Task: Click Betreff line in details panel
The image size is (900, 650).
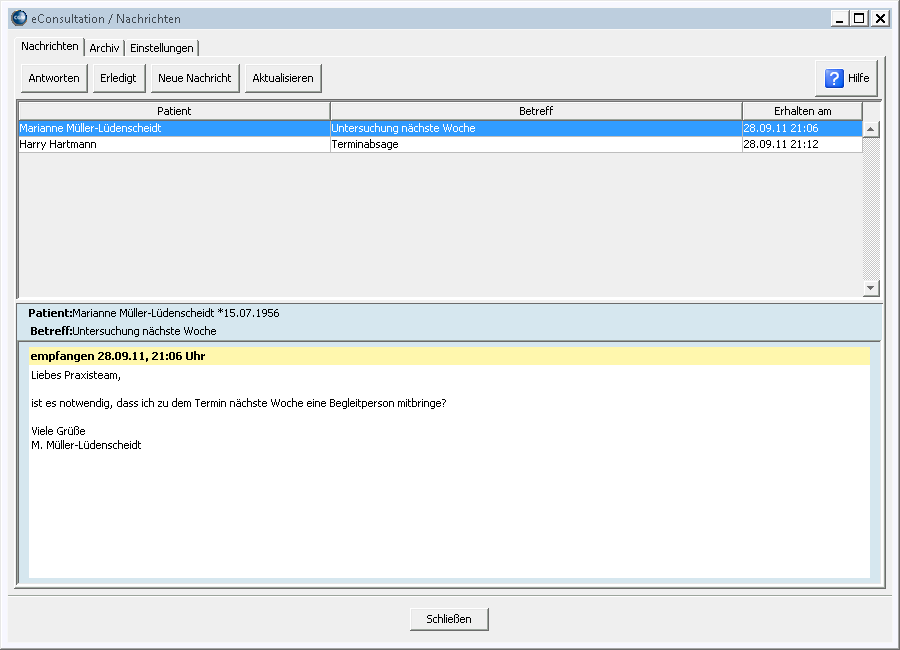Action: point(123,331)
